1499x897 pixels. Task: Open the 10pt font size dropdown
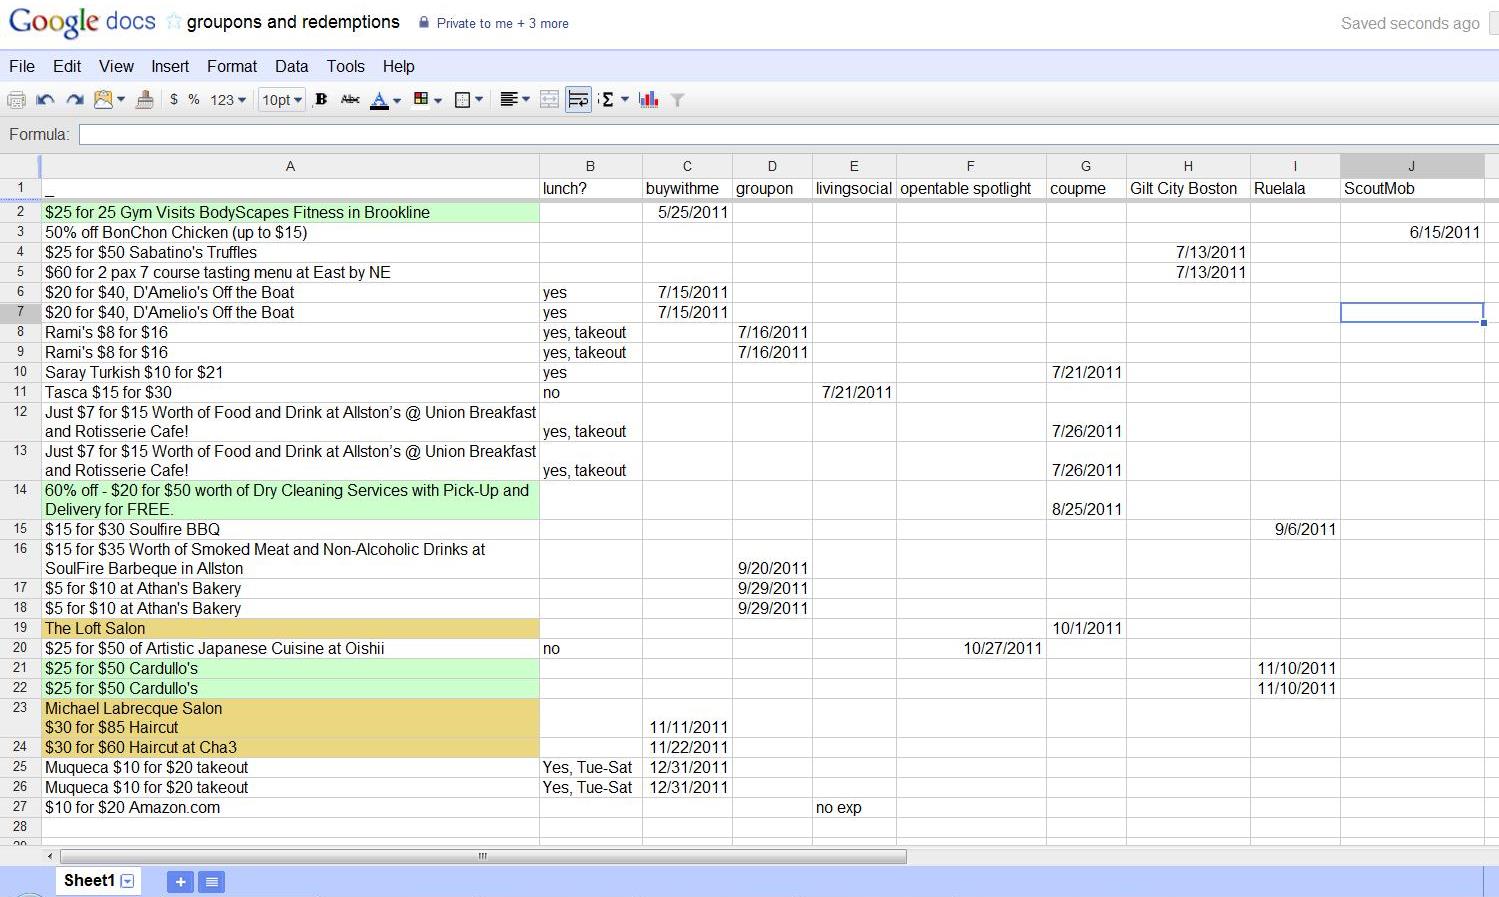click(x=282, y=100)
